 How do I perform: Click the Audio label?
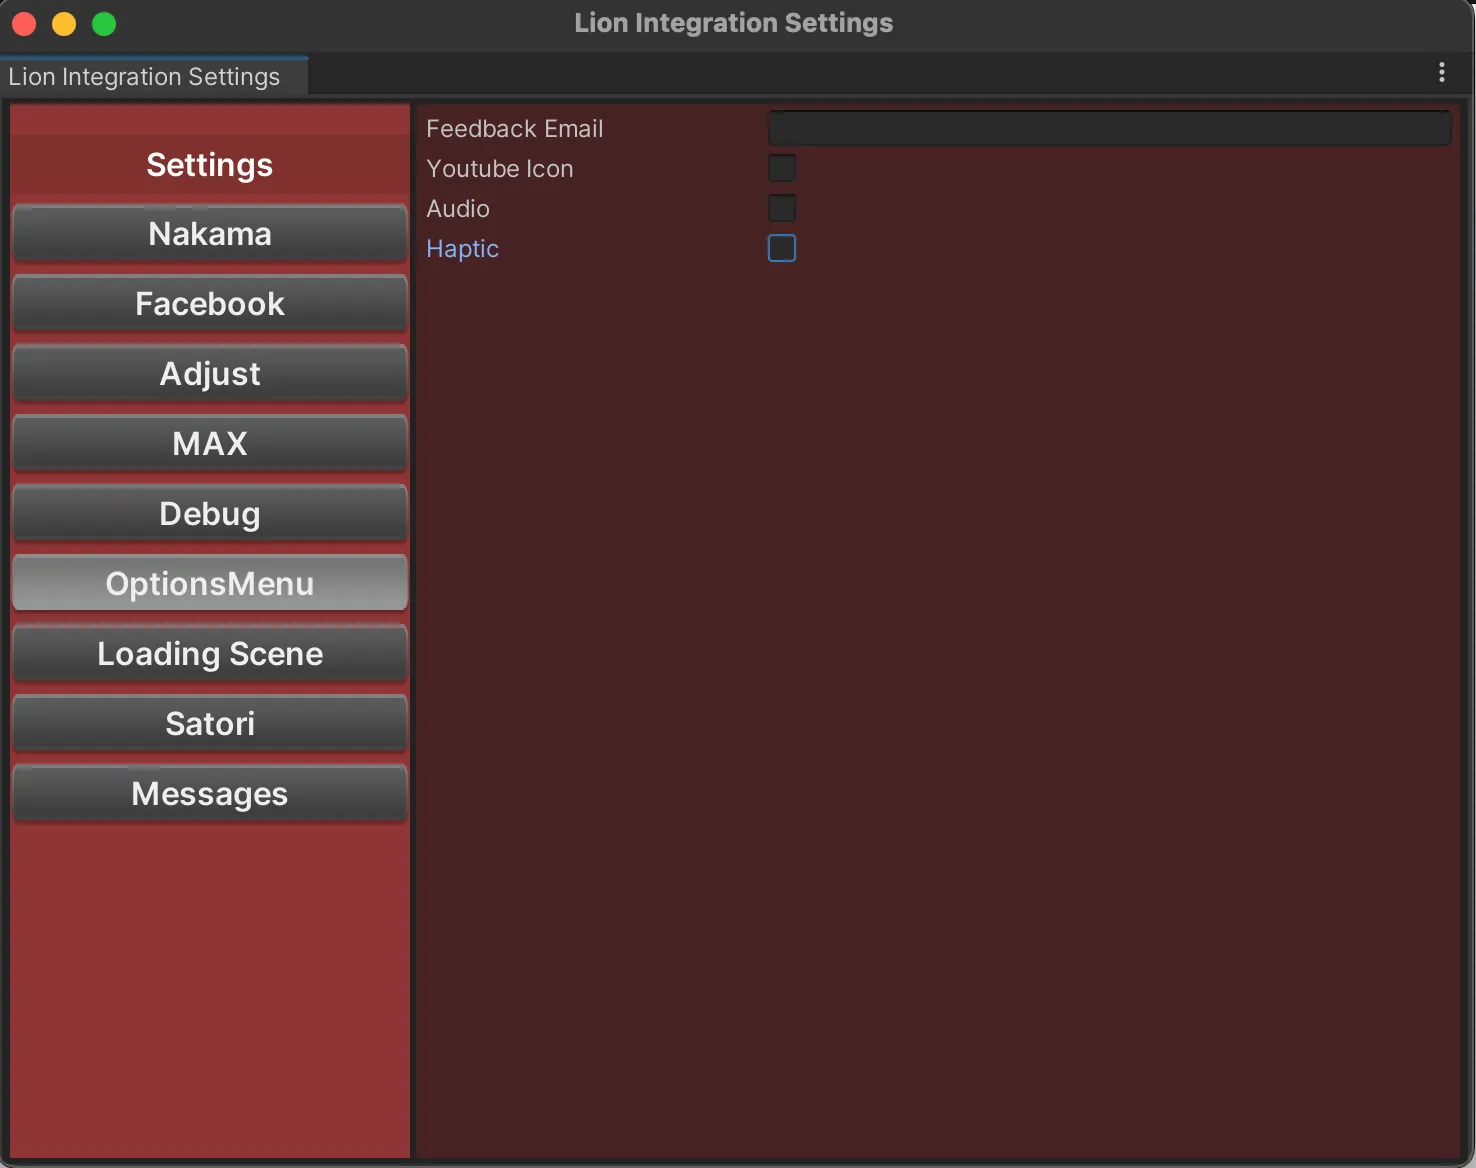458,209
